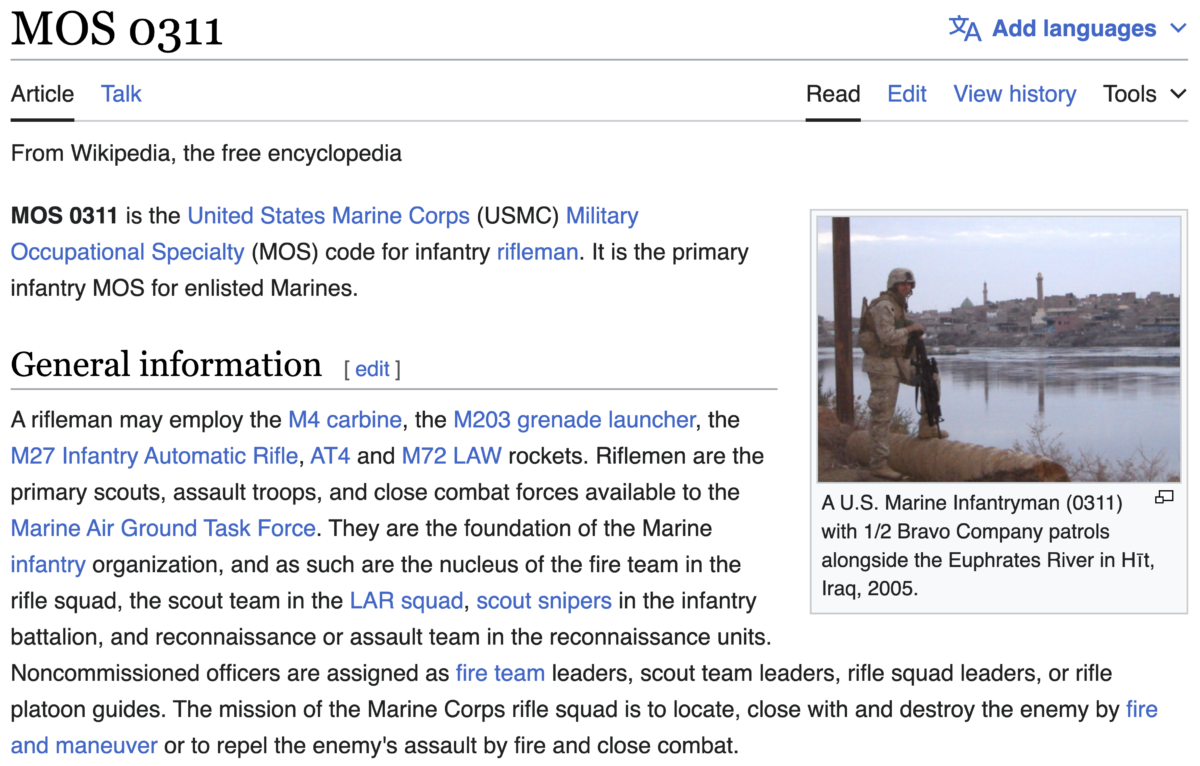Open M203 grenade launcher link

(574, 419)
